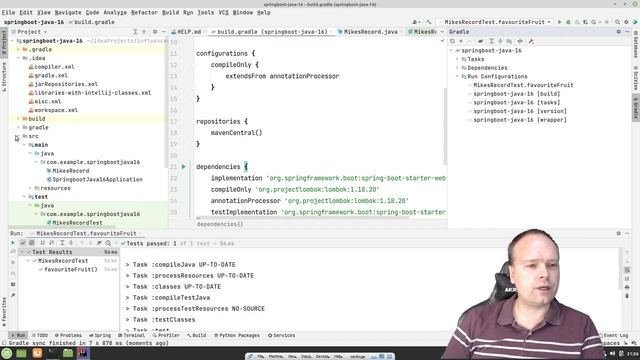Toggle the Database tool window on the right strip
Image resolution: width=640 pixels, height=360 pixels.
coord(636,44)
